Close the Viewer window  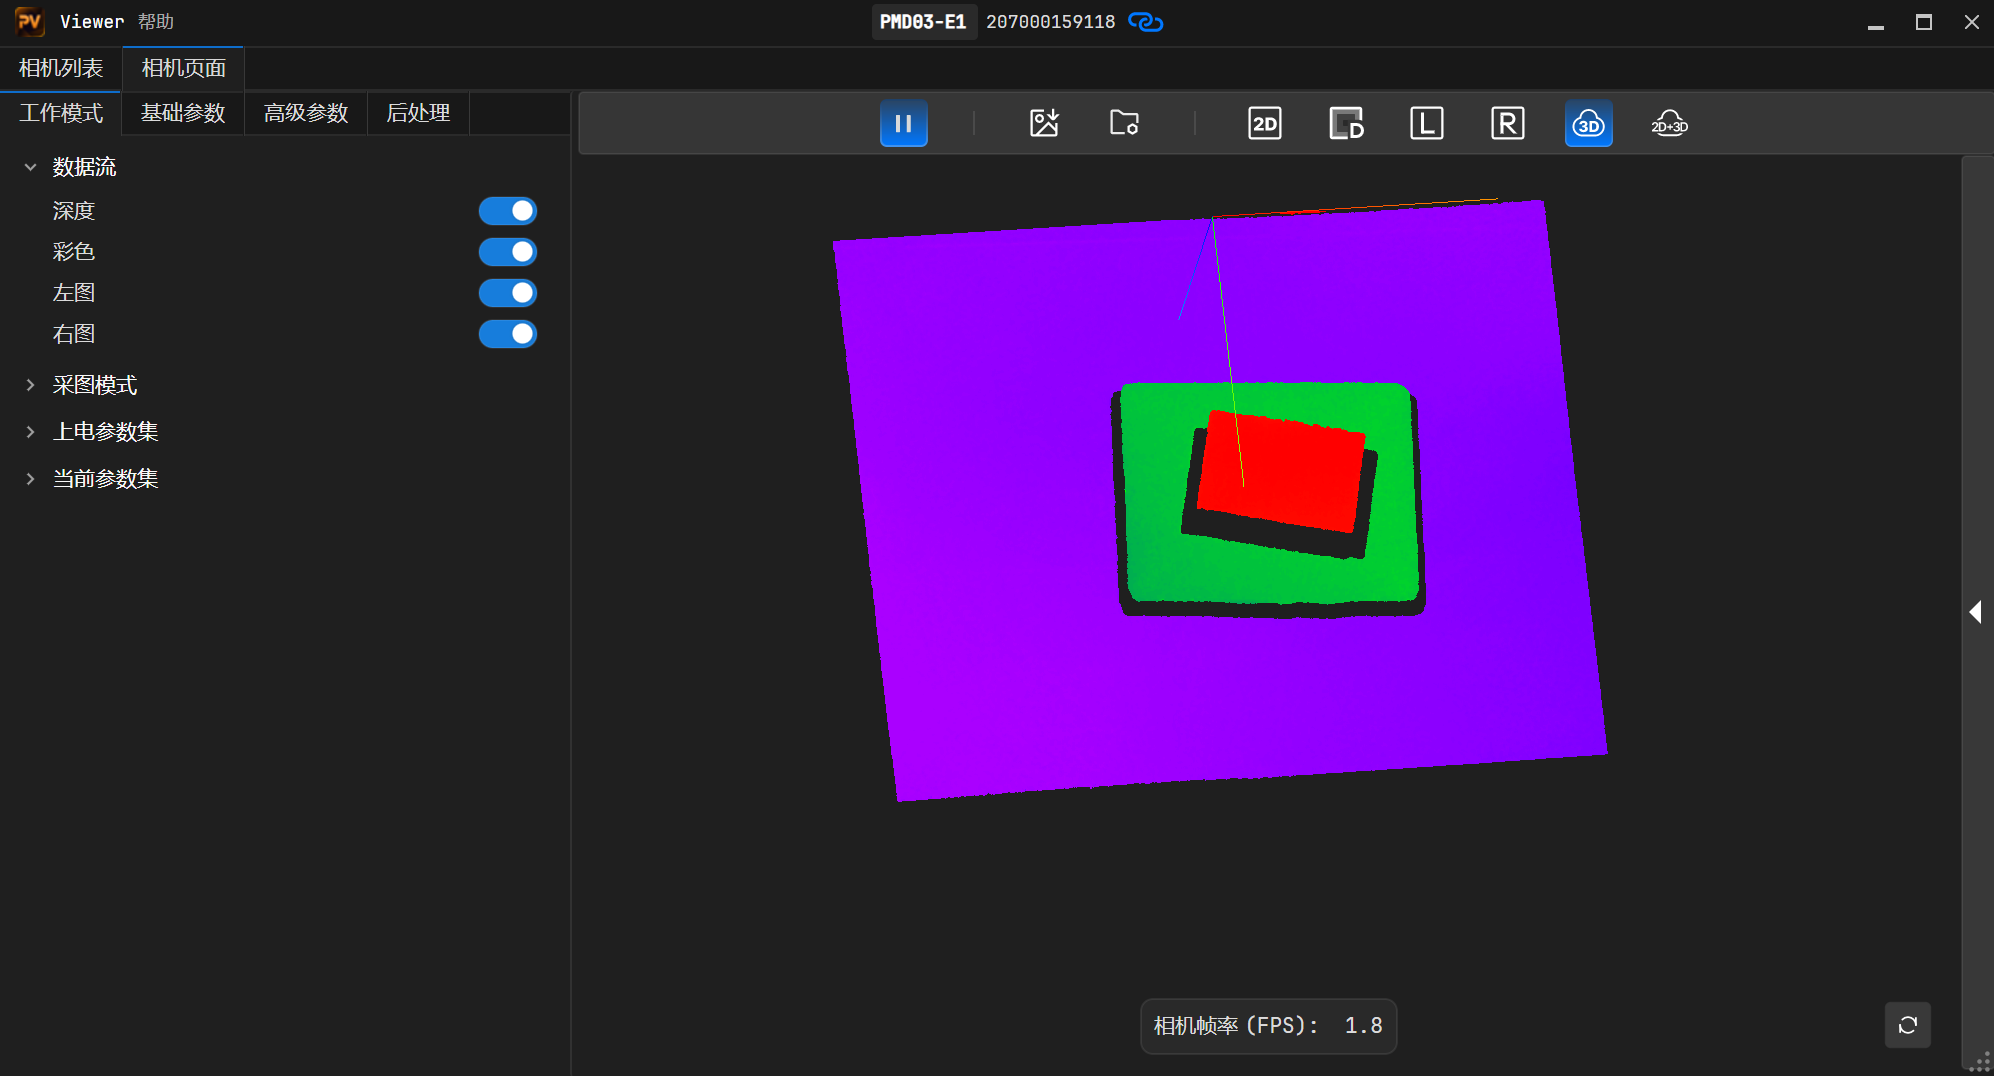[1972, 22]
